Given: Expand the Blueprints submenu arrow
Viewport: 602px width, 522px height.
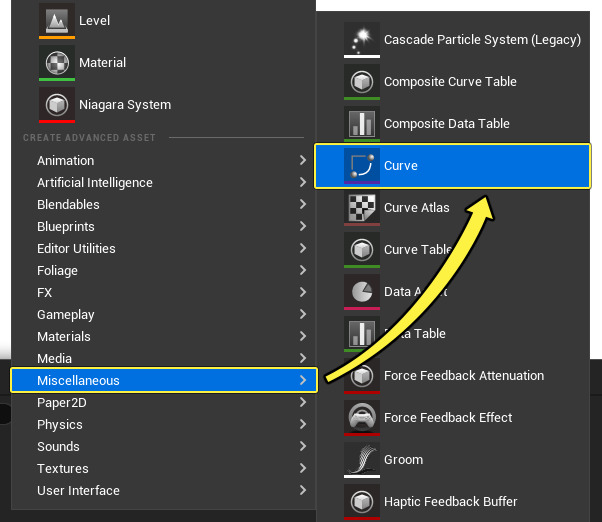Looking at the screenshot, I should [303, 226].
